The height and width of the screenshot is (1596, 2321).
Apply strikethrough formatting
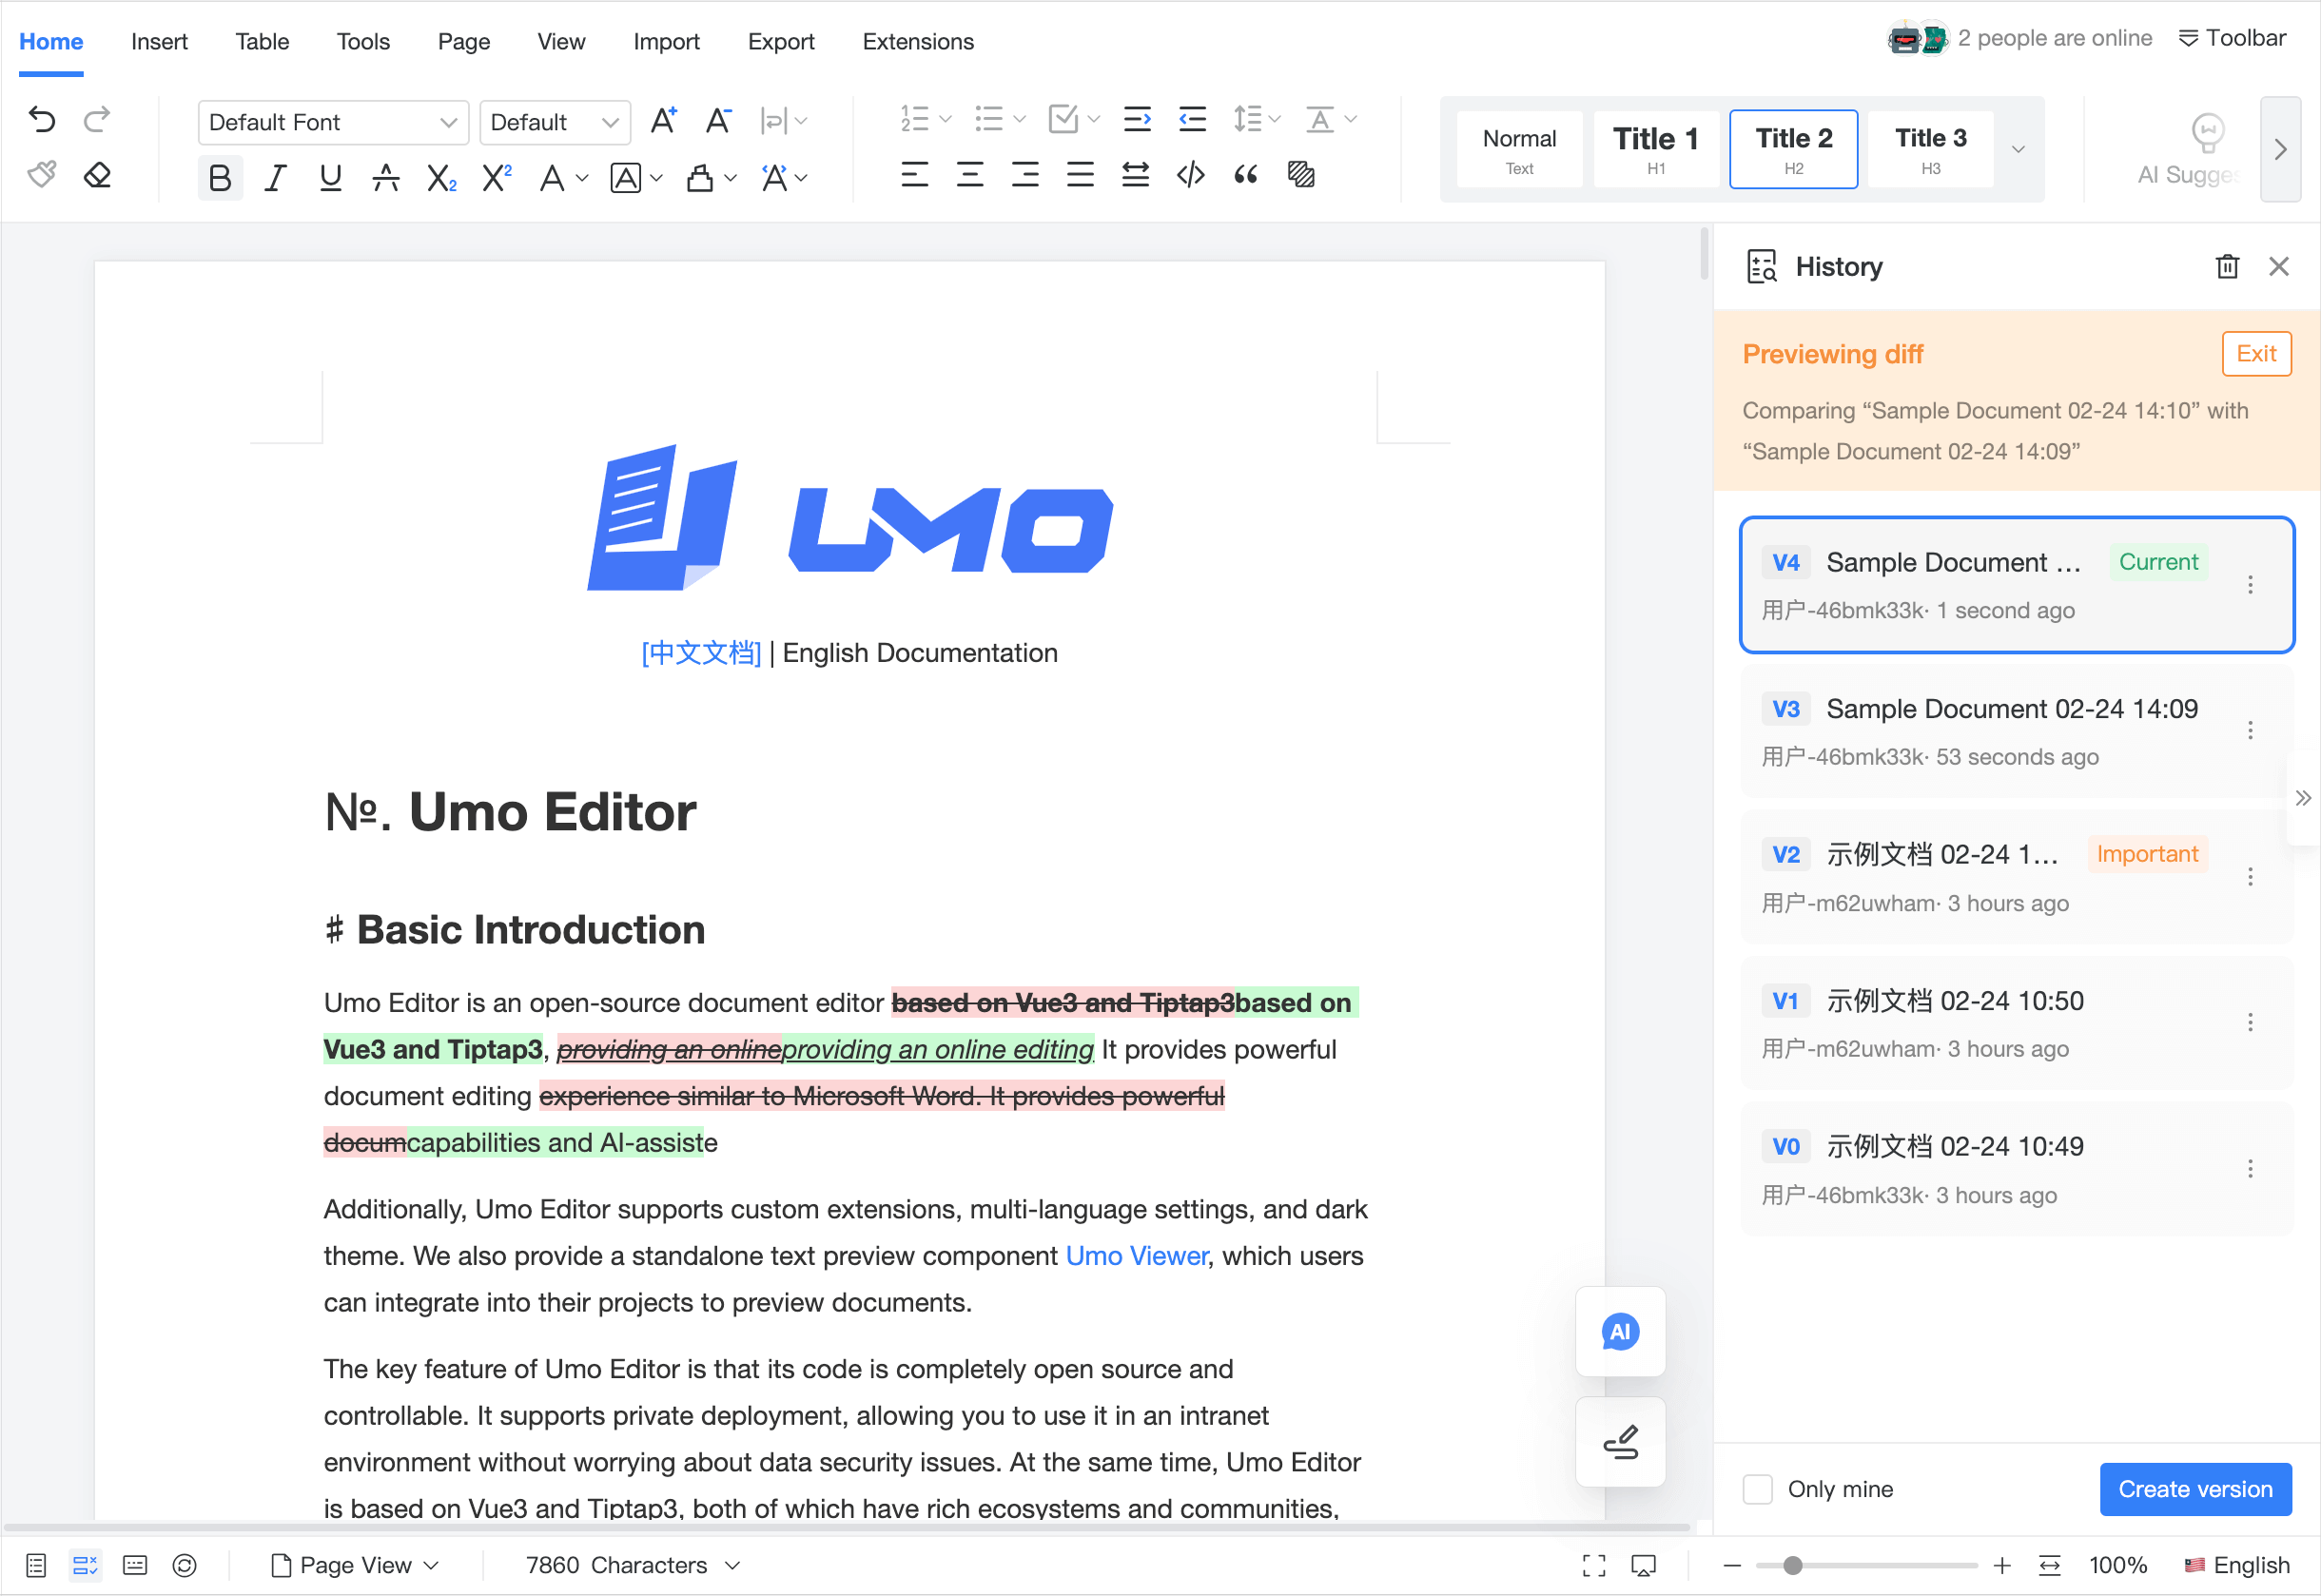[x=386, y=177]
